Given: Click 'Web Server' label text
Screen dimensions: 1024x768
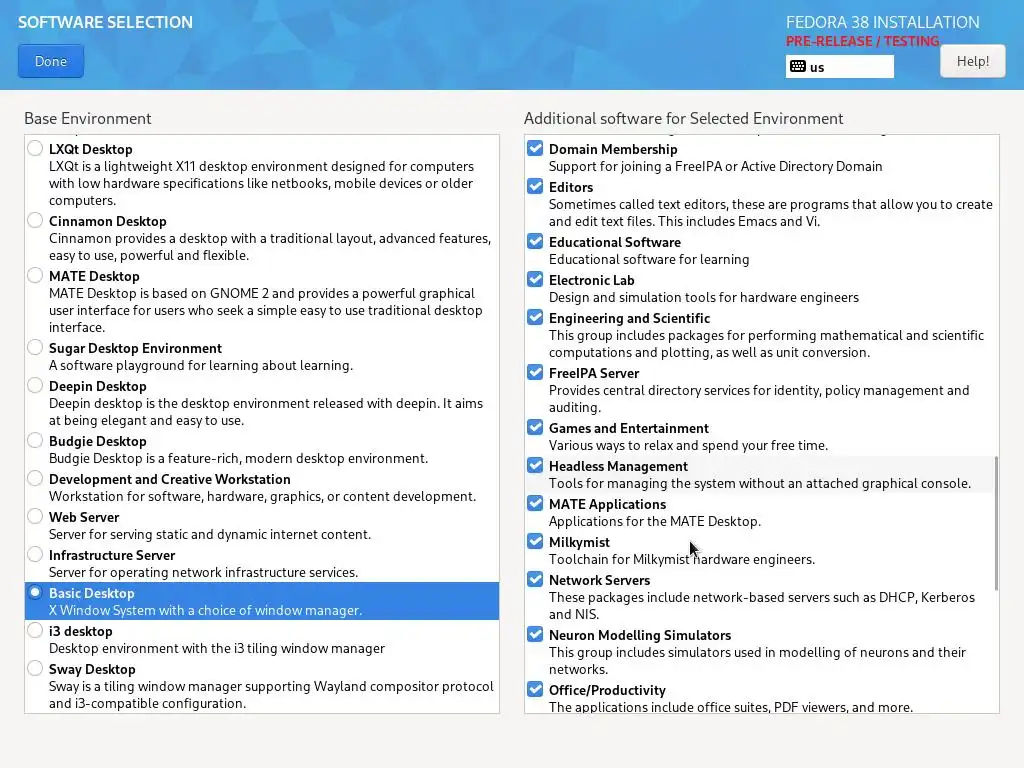Looking at the screenshot, I should point(84,517).
